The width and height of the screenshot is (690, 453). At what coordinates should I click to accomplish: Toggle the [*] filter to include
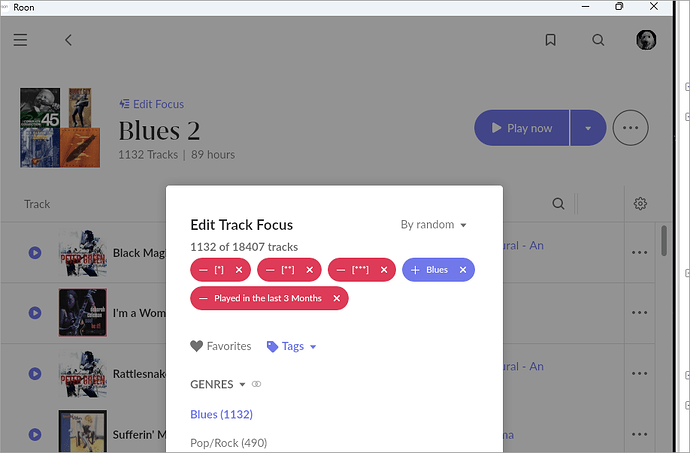pos(203,270)
